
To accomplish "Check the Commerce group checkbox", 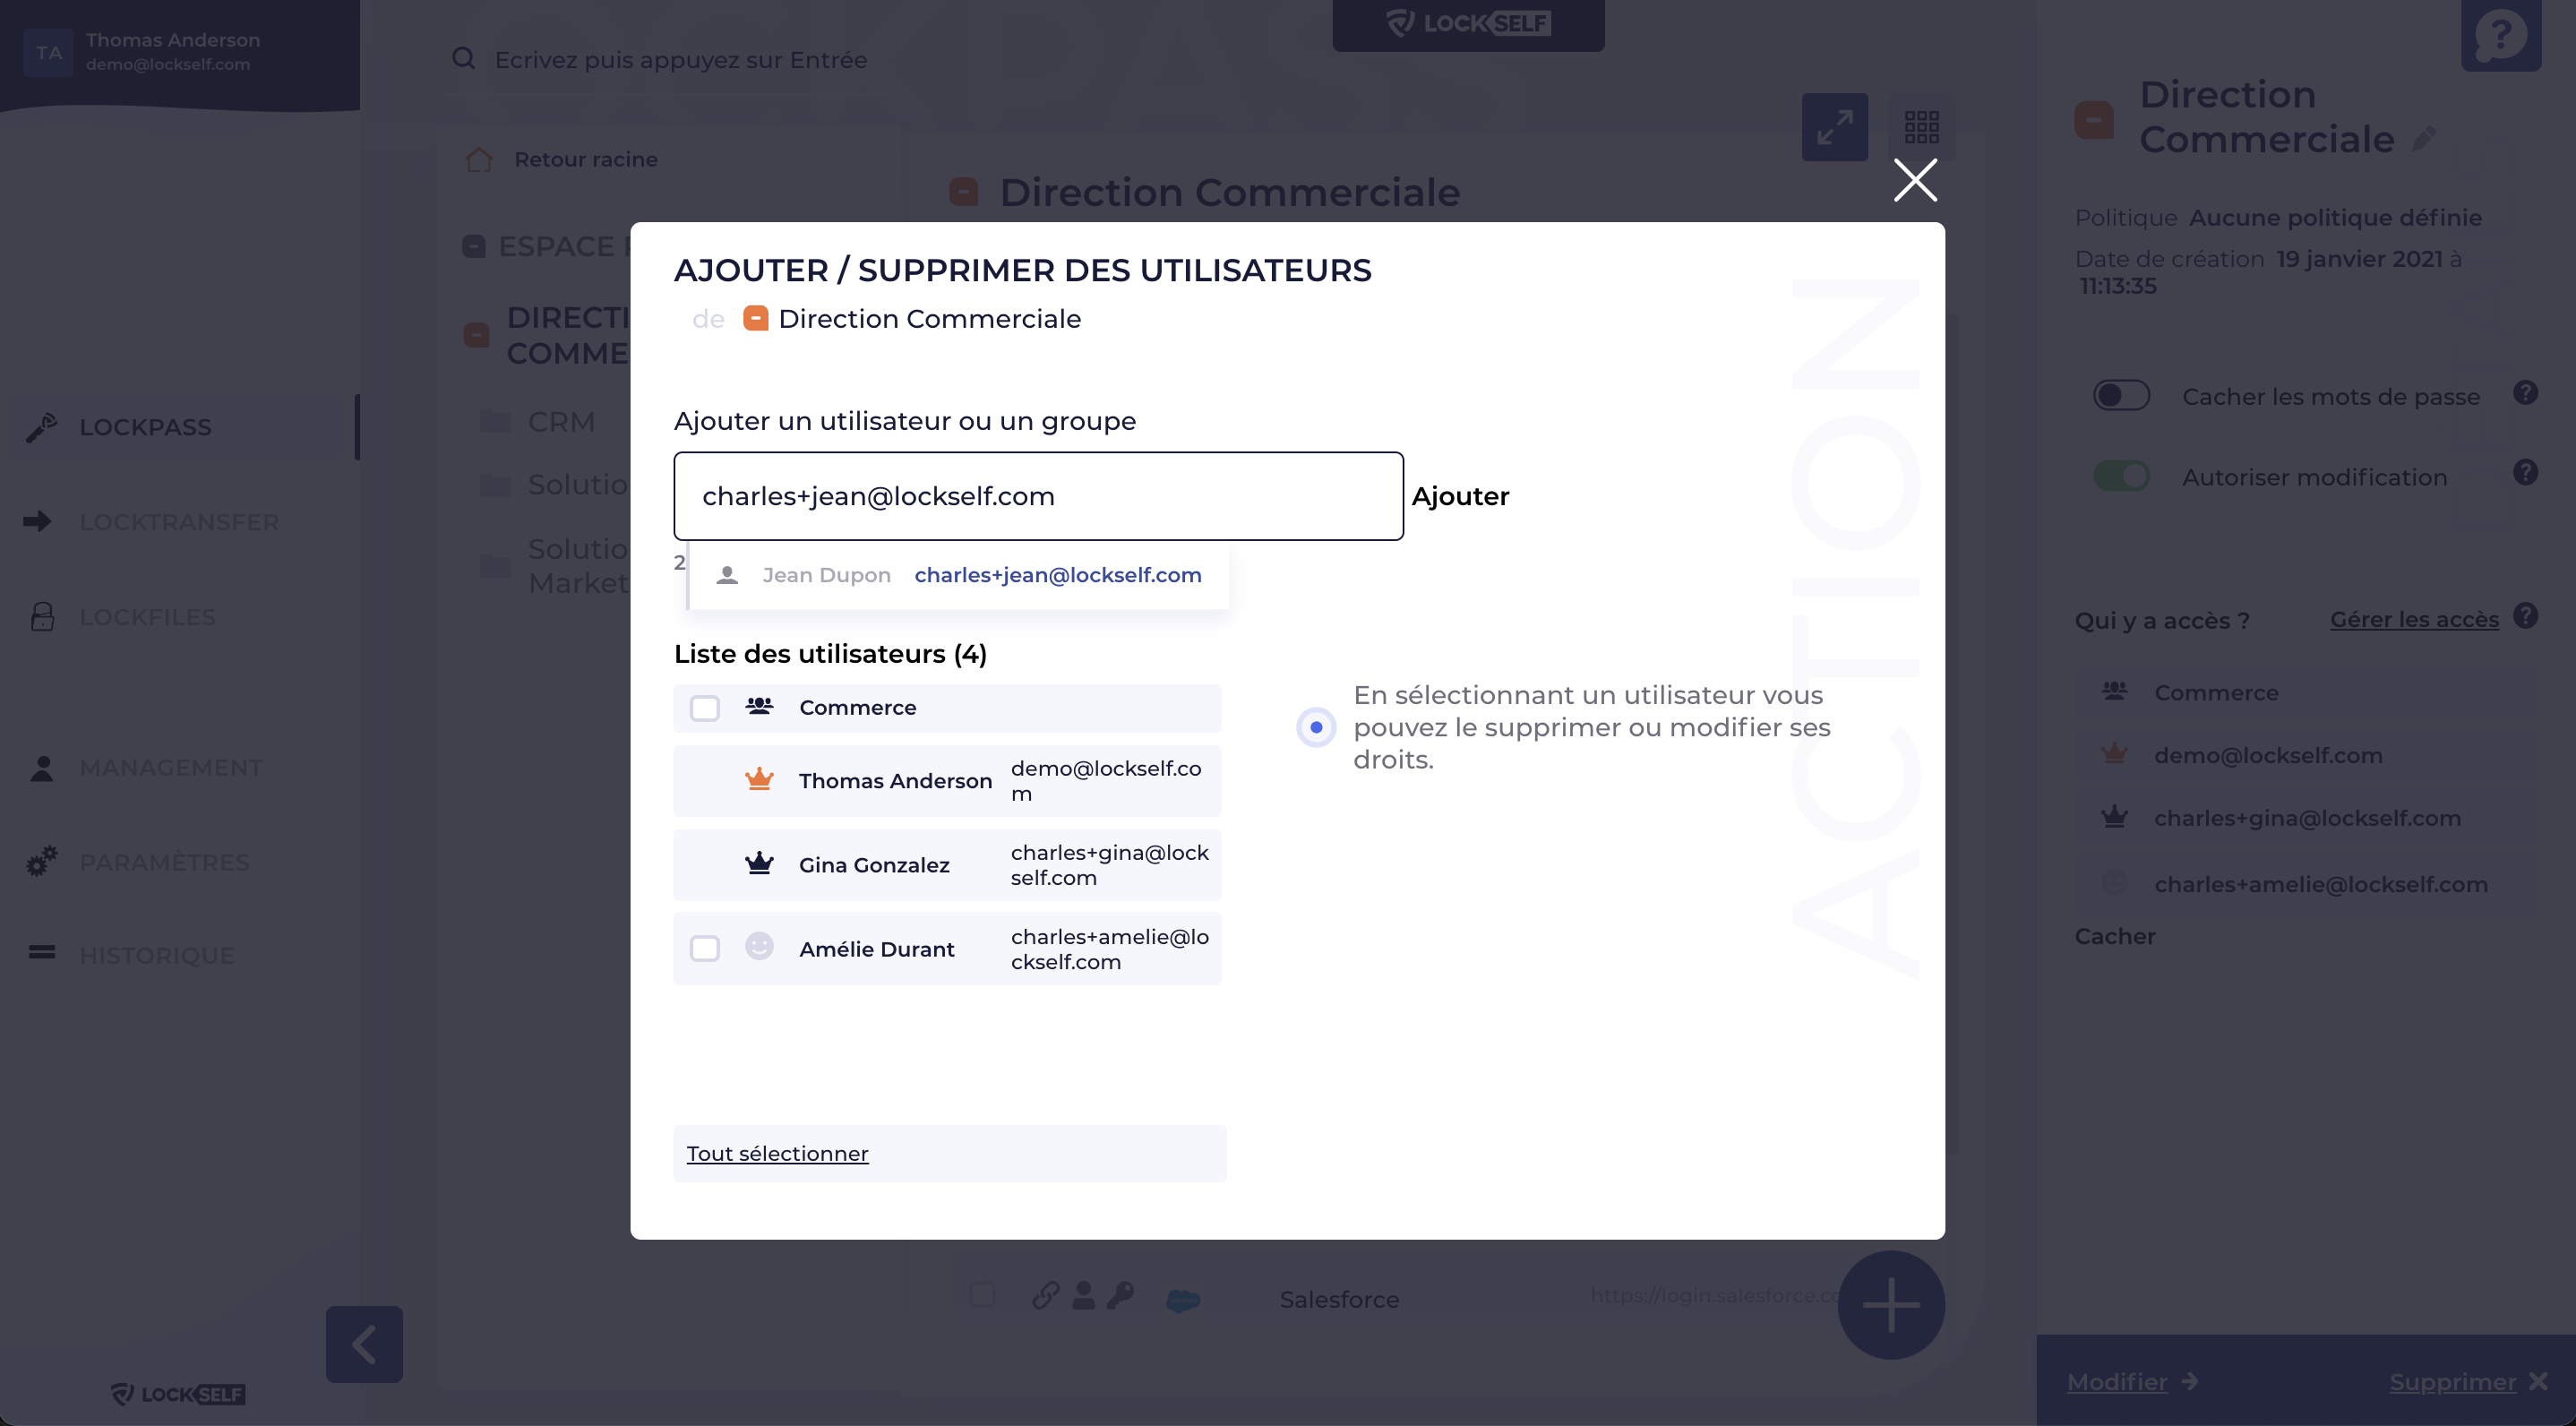I will pos(705,708).
